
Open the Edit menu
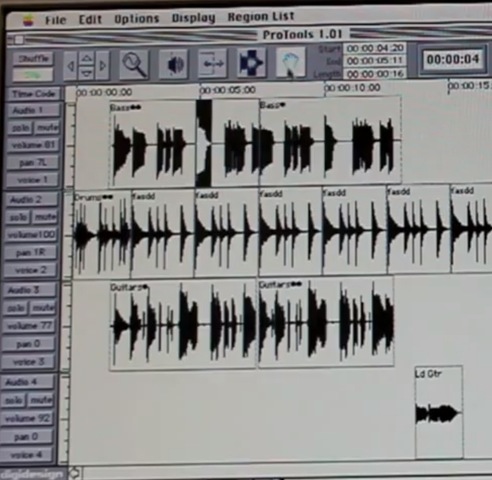(x=90, y=20)
